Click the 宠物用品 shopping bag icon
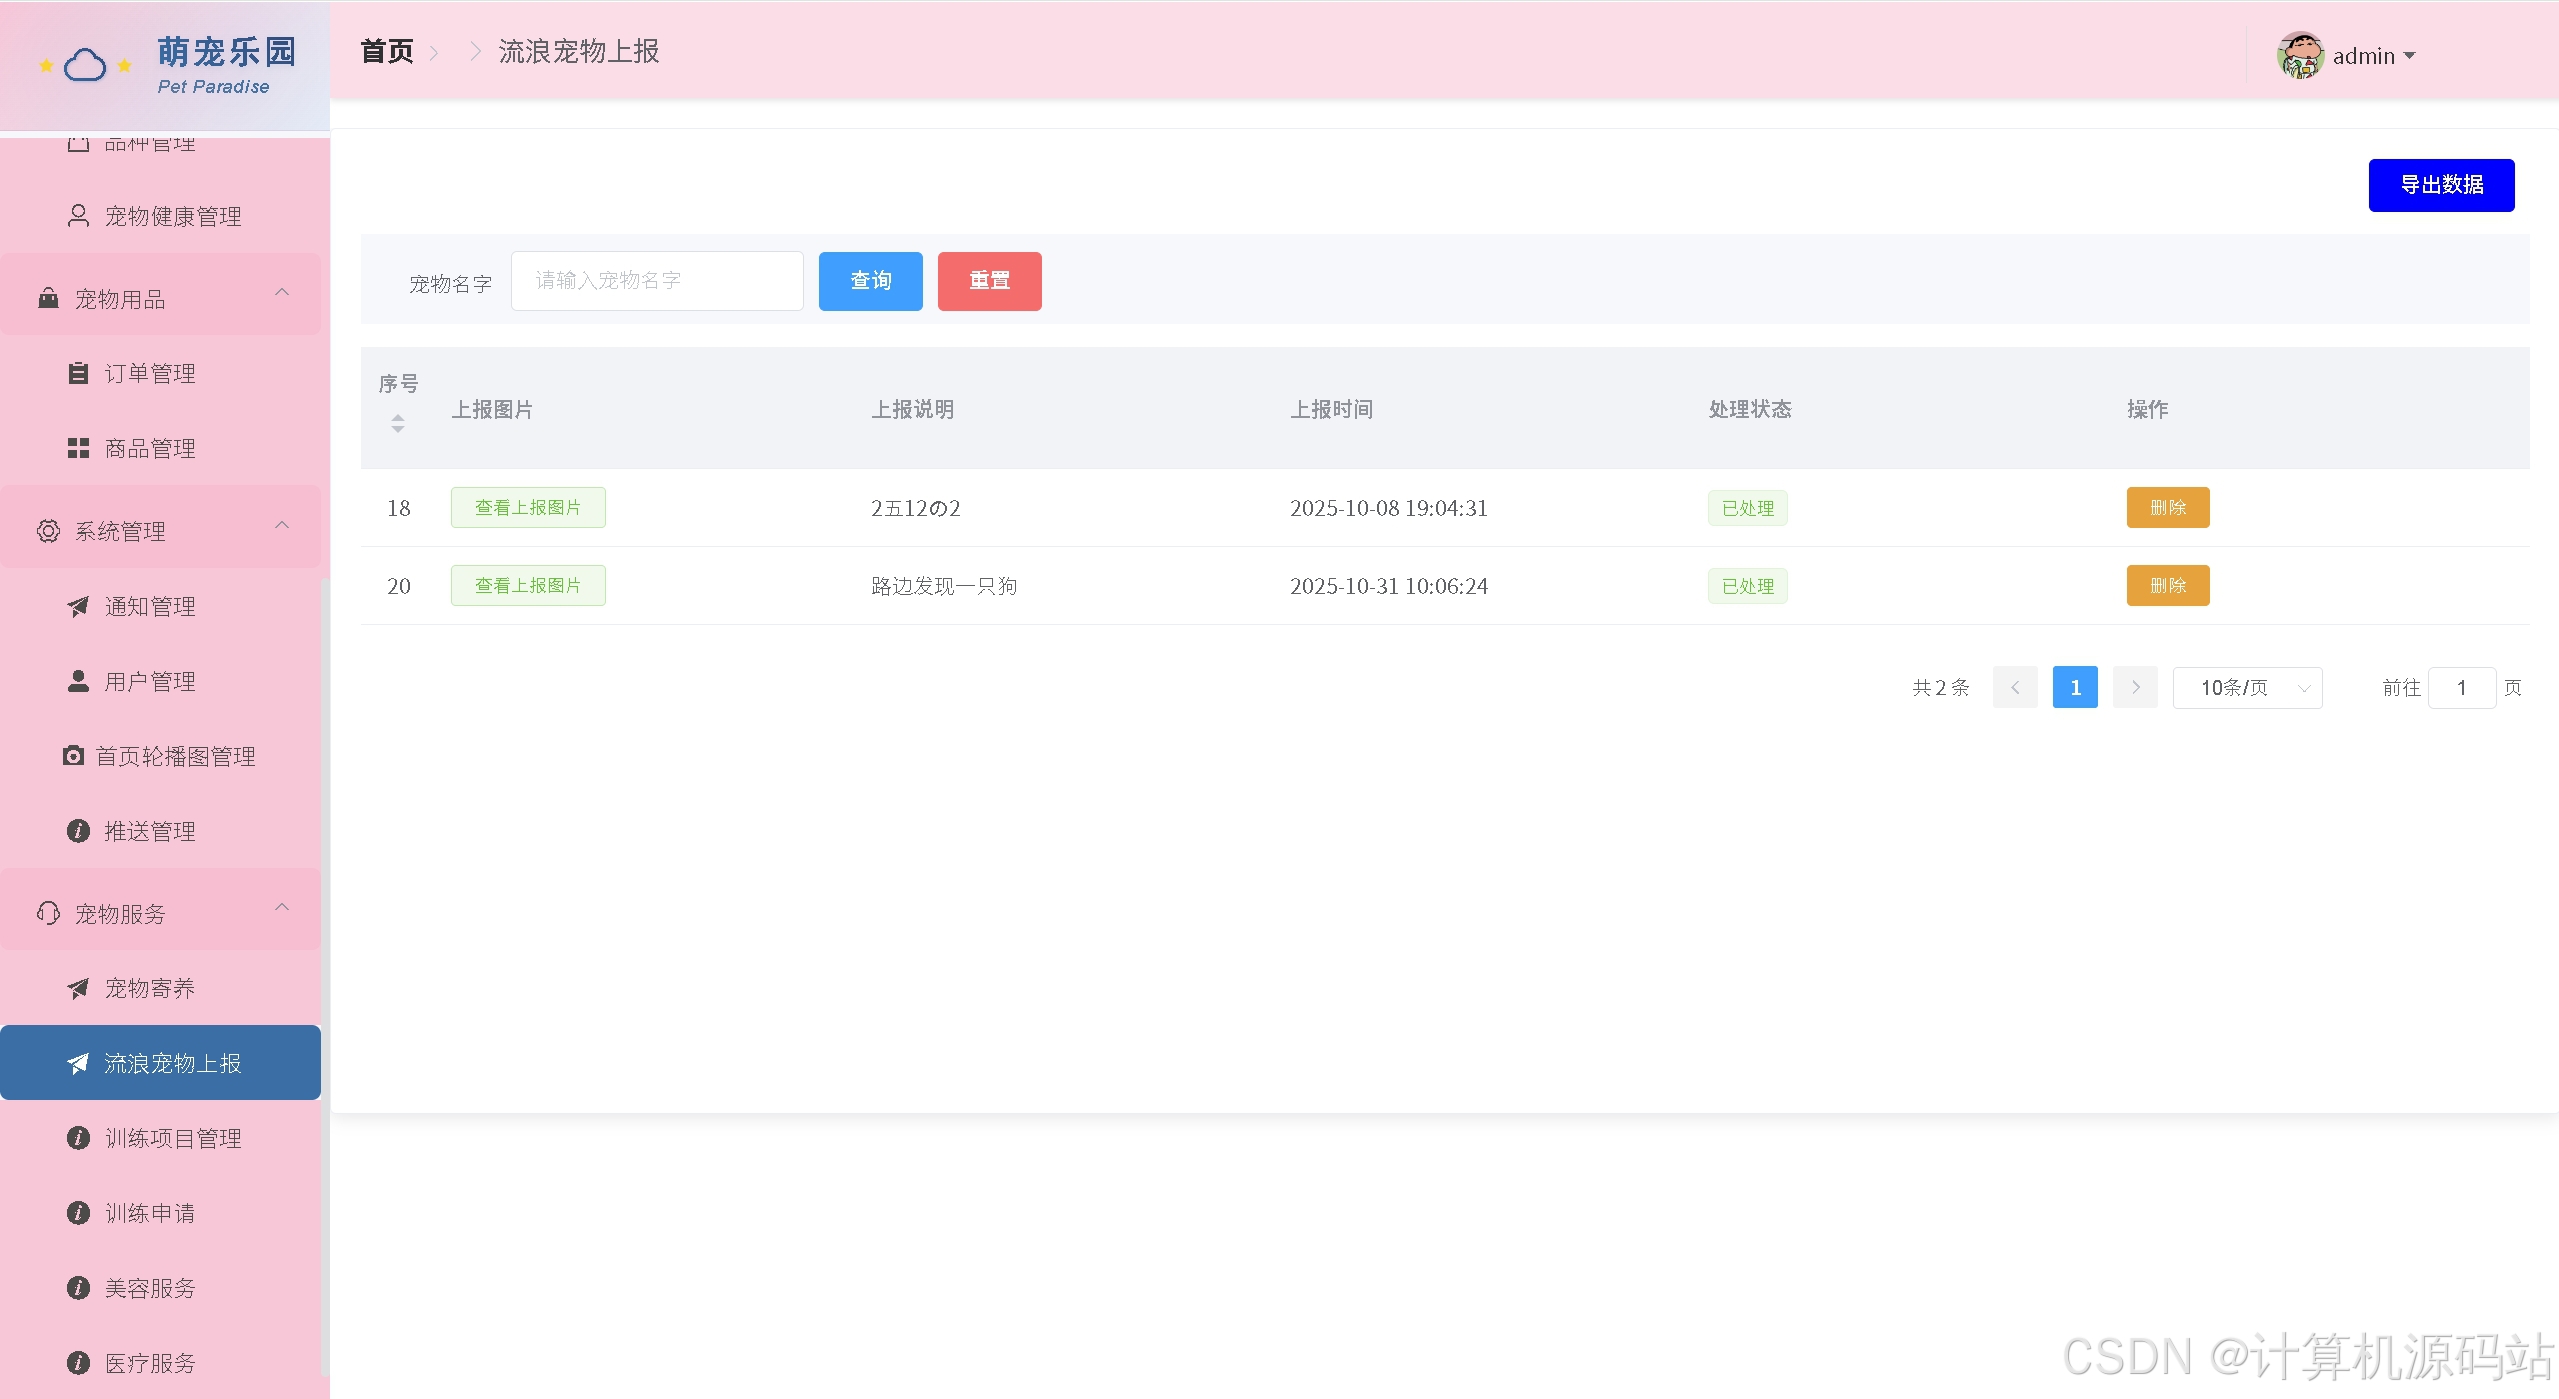Image resolution: width=2559 pixels, height=1399 pixels. (48, 298)
